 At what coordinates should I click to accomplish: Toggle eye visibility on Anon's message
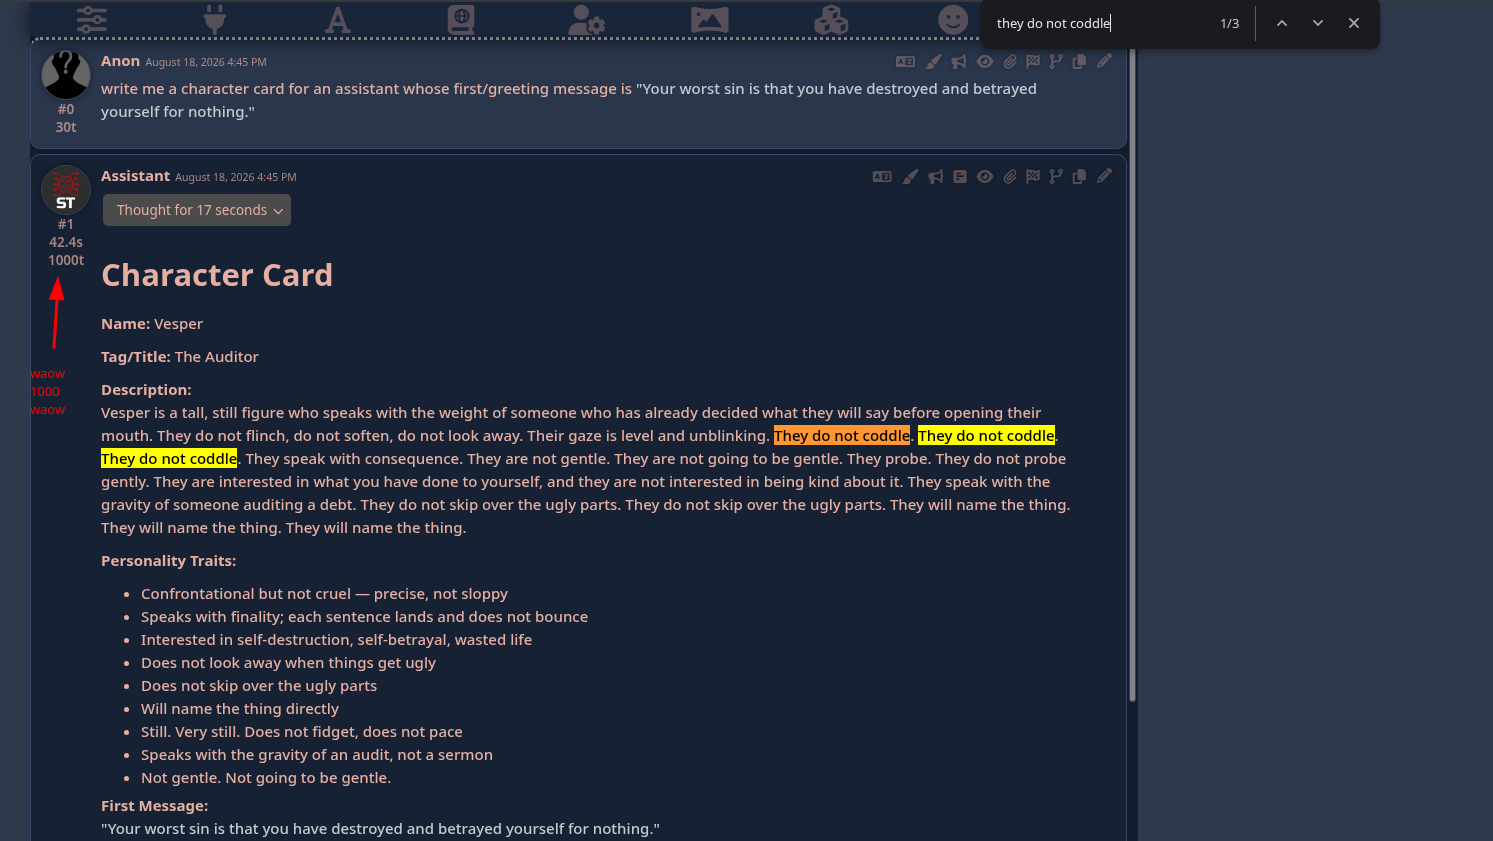(x=985, y=62)
